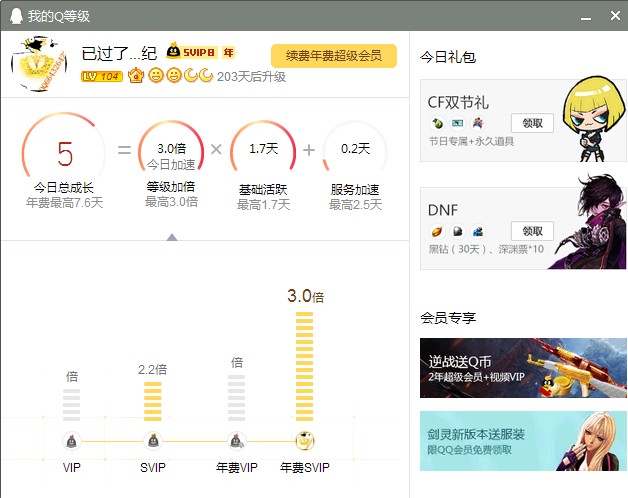Open the user avatar with crown
The height and width of the screenshot is (498, 628).
click(39, 64)
